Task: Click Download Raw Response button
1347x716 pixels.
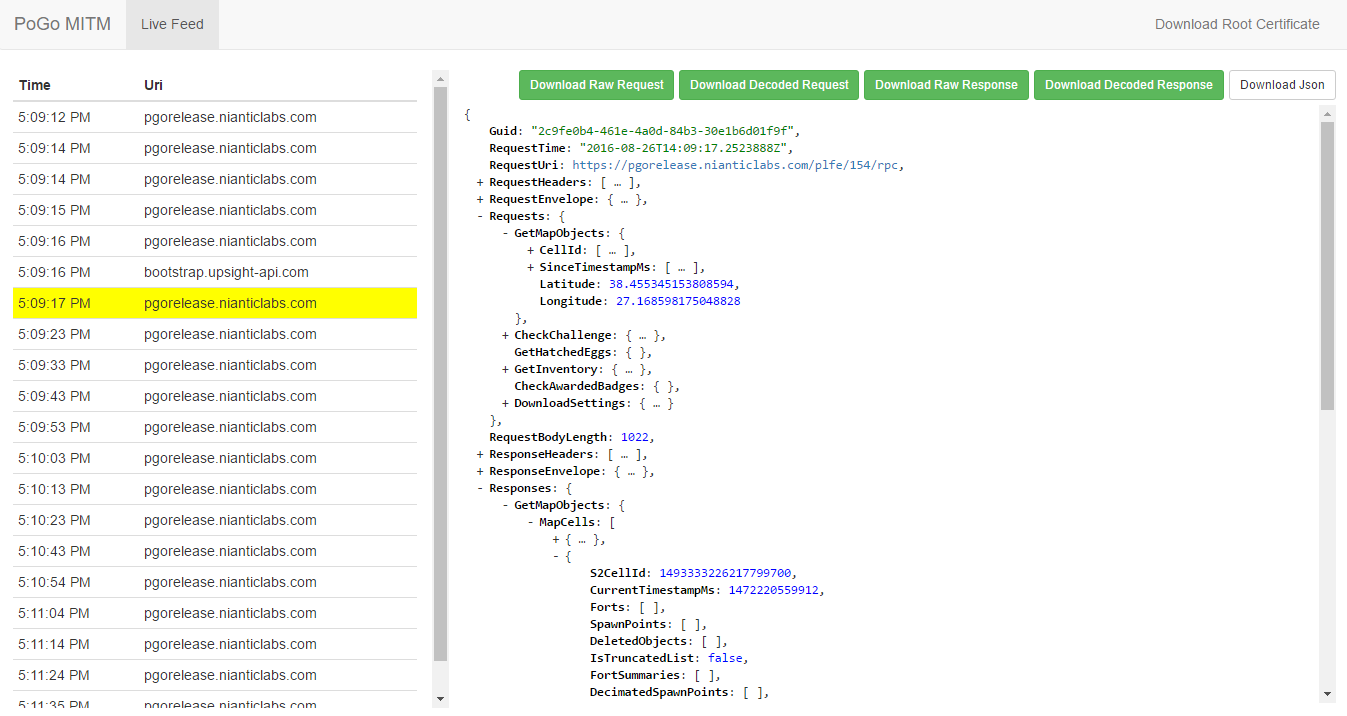Action: click(946, 85)
